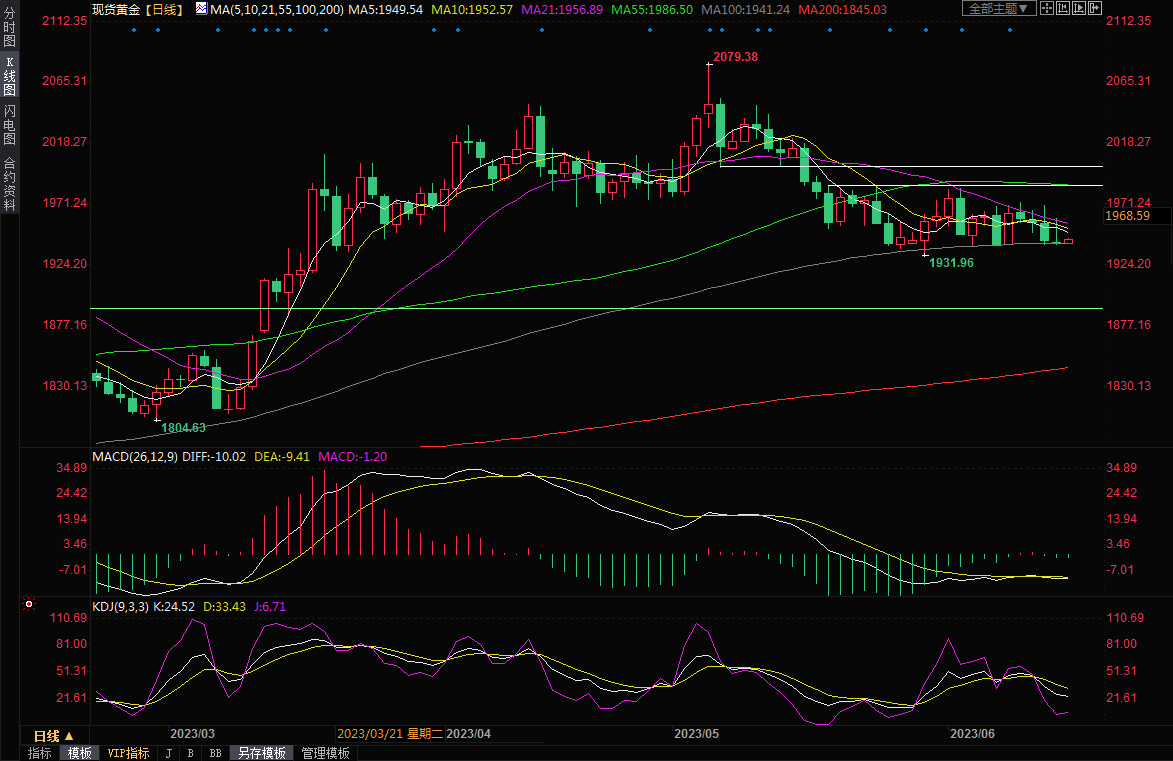Select the B indicator shortcut
The height and width of the screenshot is (761, 1173).
[190, 753]
